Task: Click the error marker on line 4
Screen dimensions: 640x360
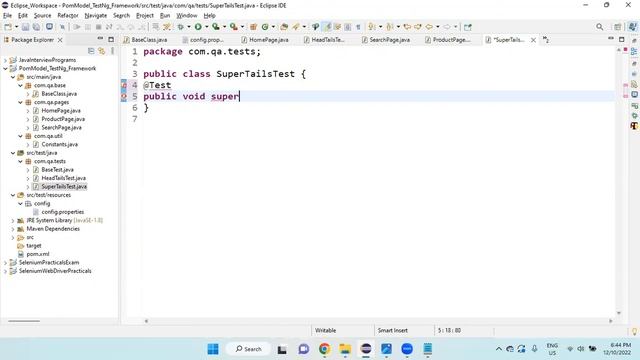Action: 124,85
